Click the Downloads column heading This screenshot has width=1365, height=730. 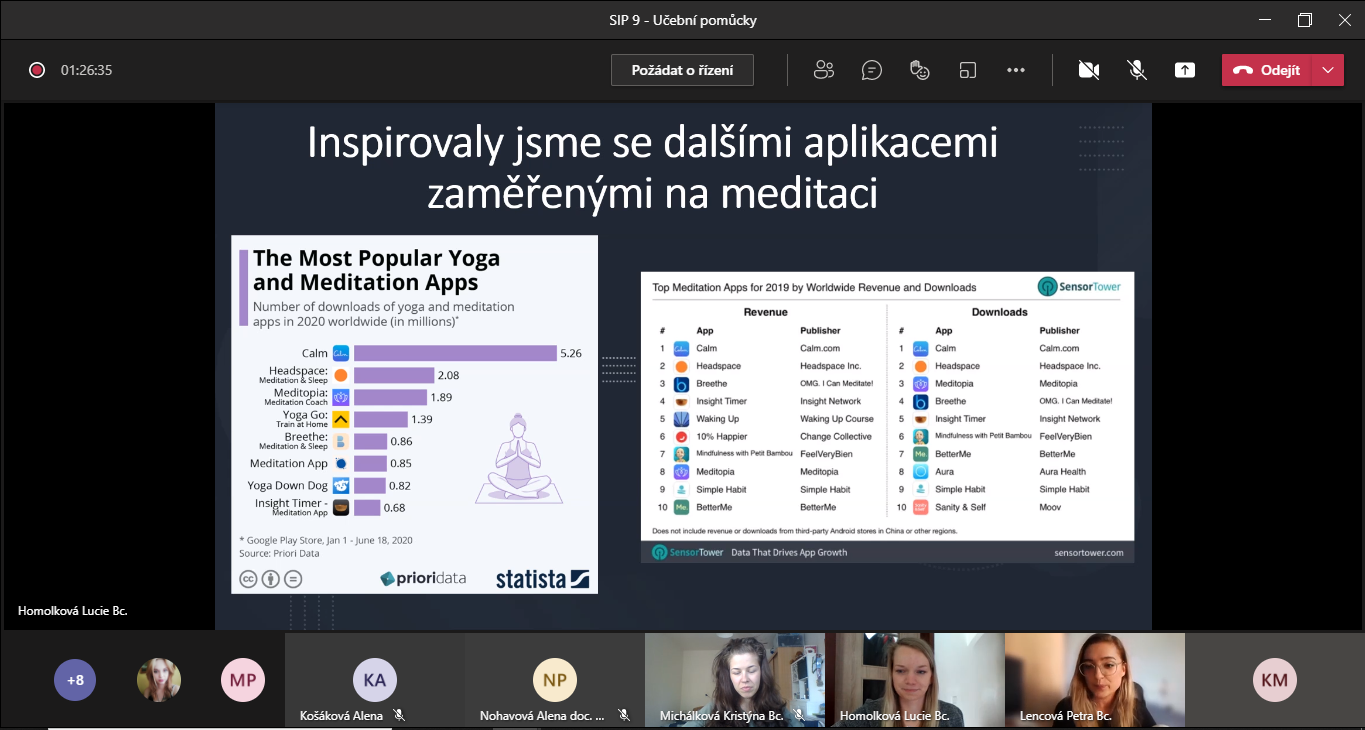click(x=999, y=312)
